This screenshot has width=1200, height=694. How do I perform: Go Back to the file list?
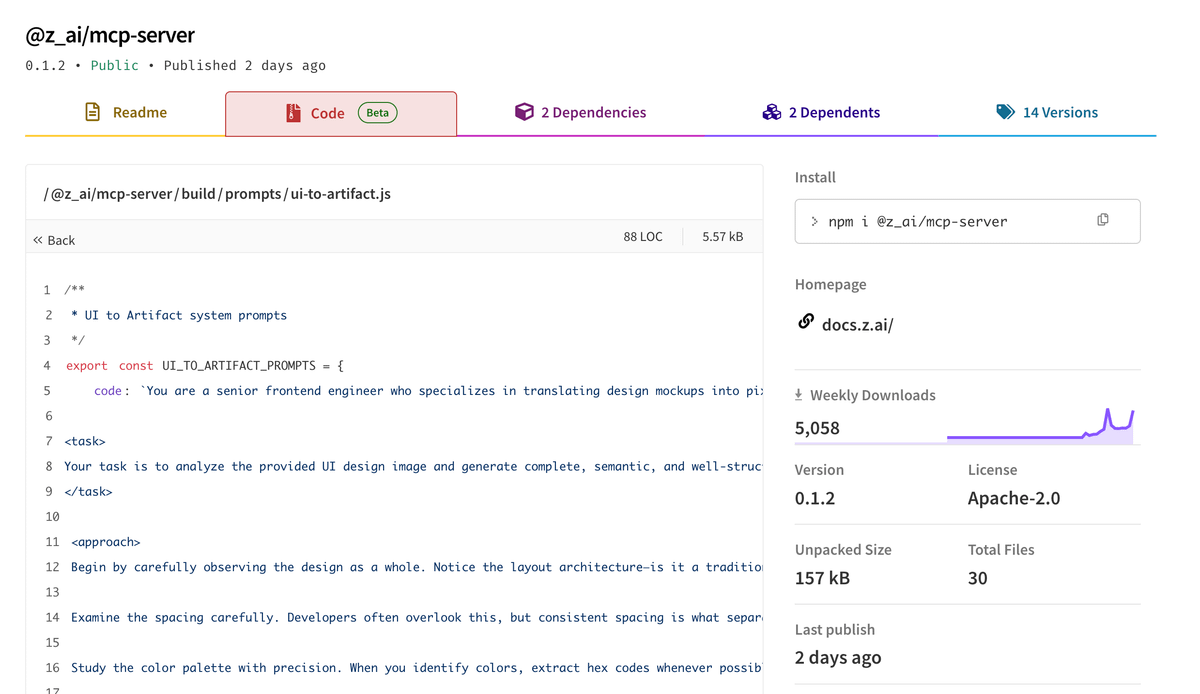pos(54,240)
